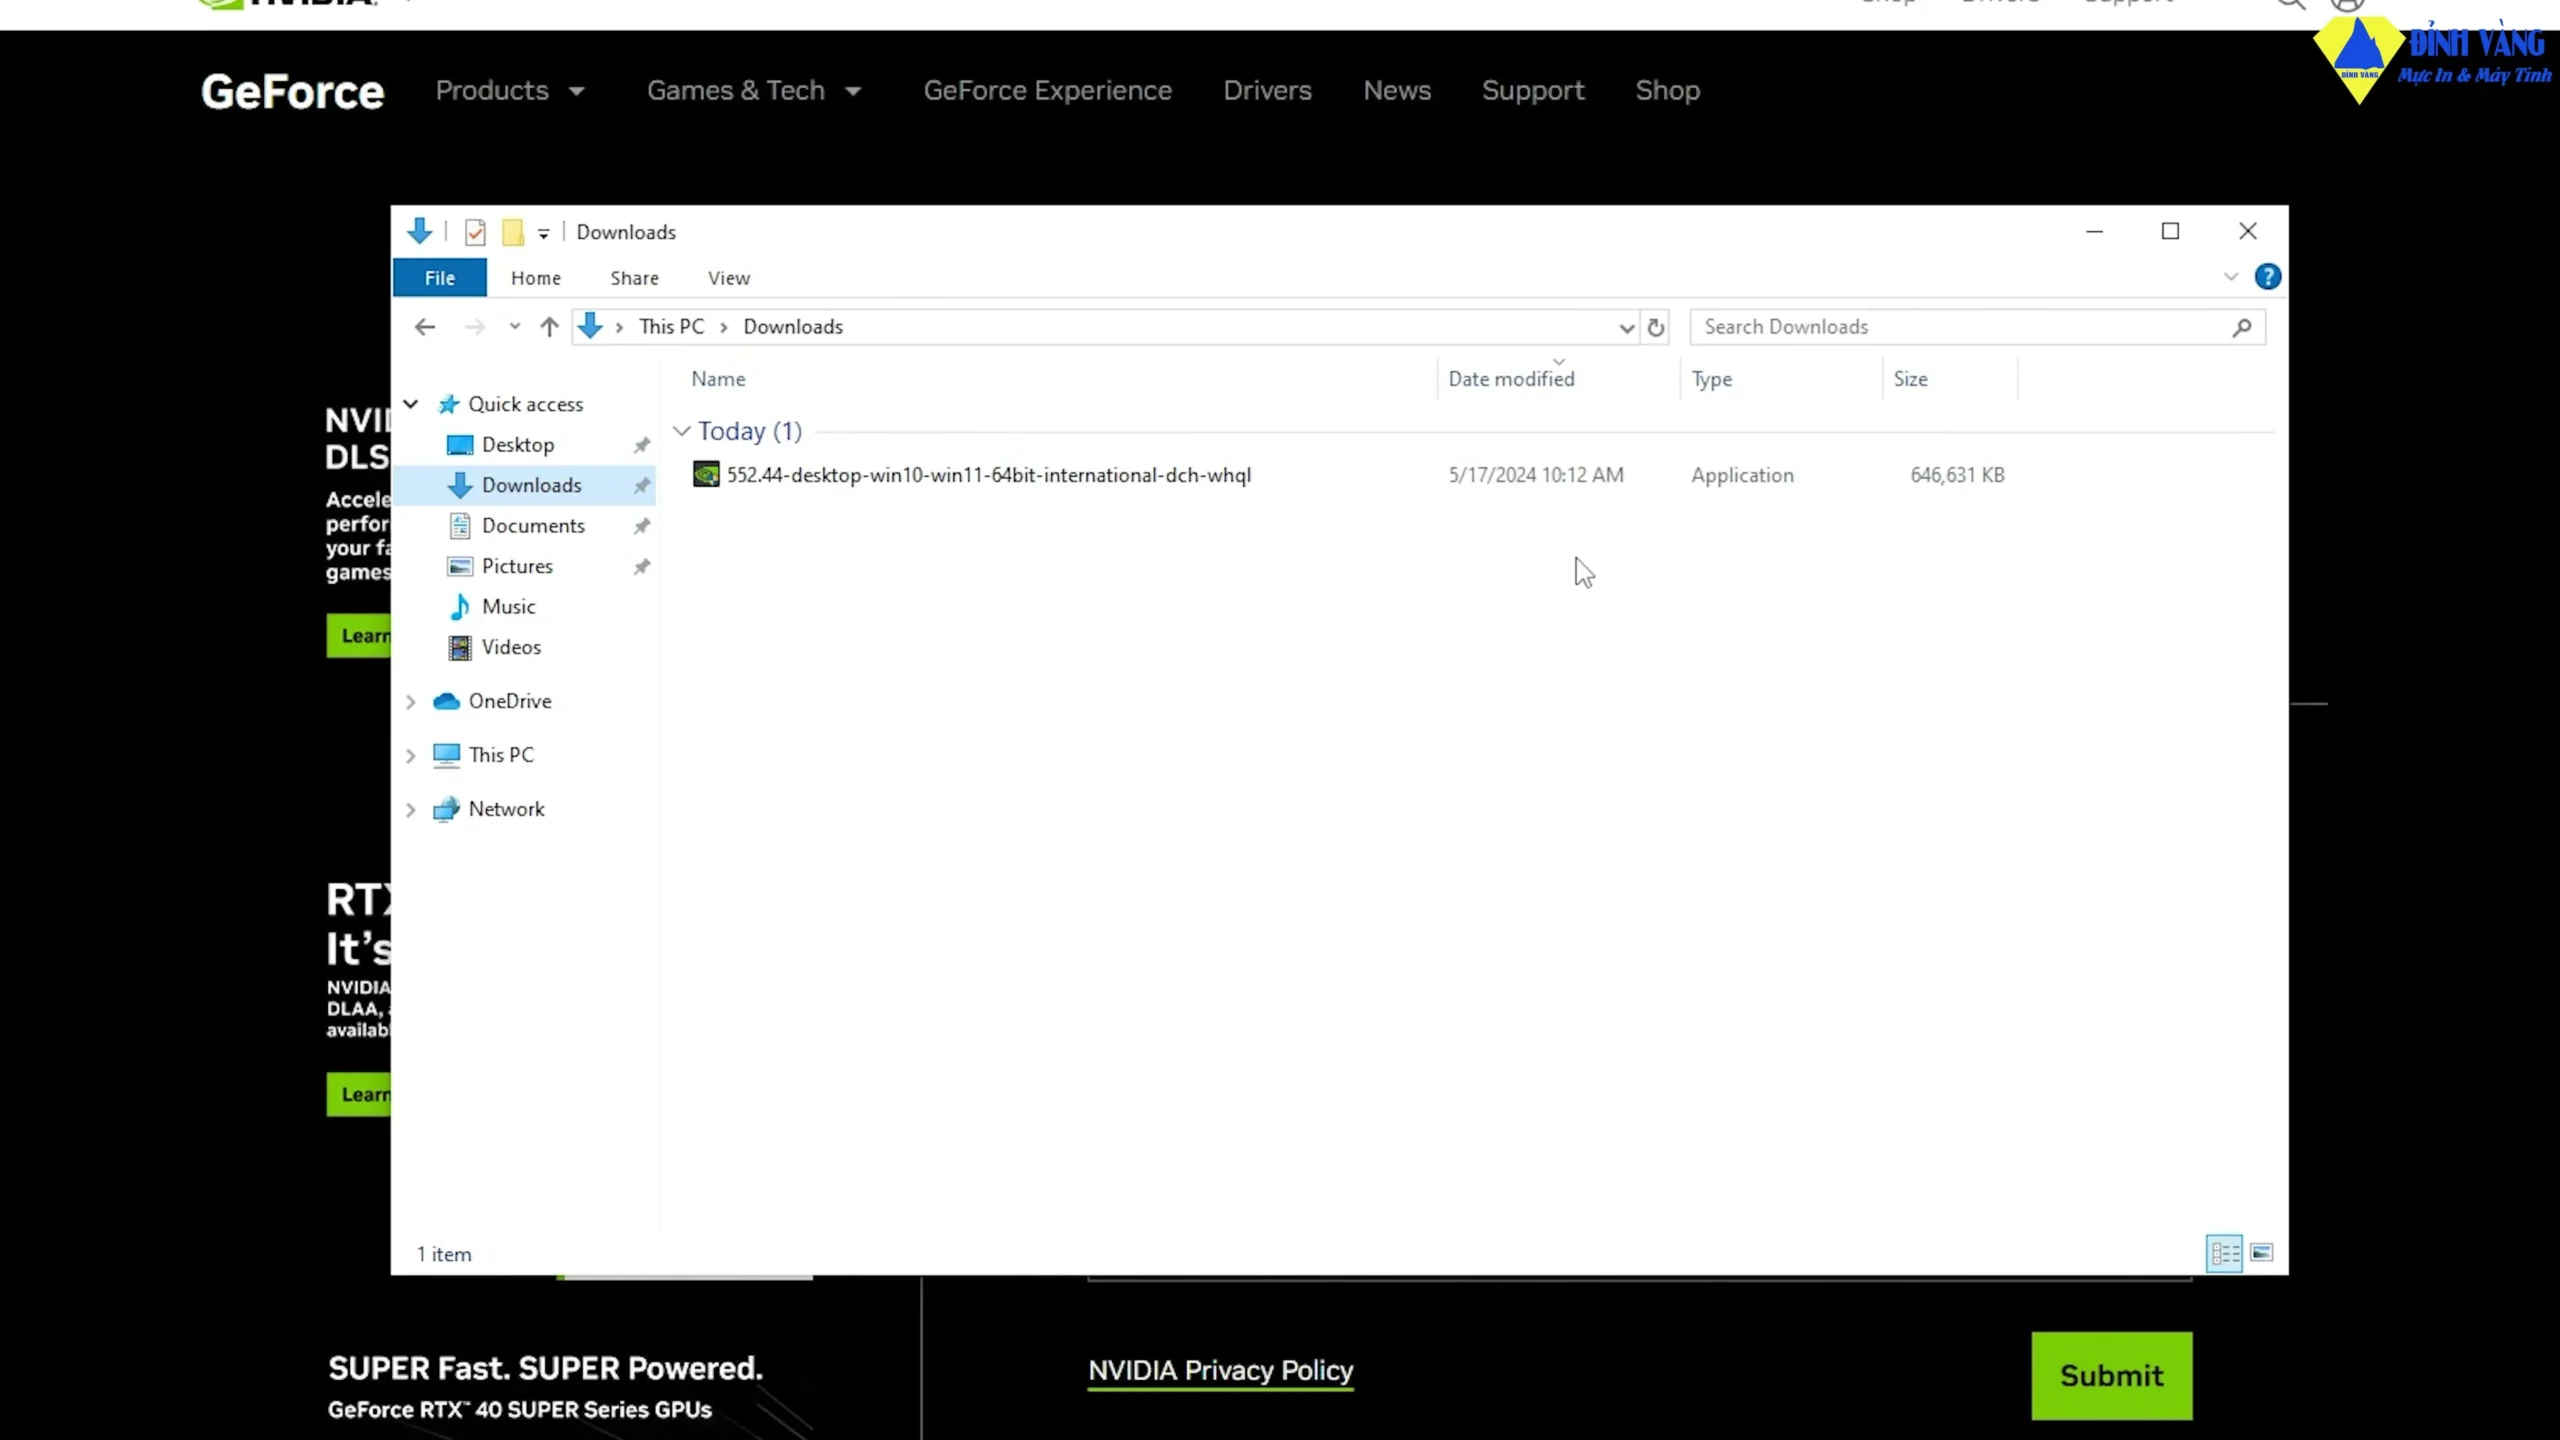Screen dimensions: 2560x1440
Task: Select Network in navigation pane
Action: coord(506,809)
